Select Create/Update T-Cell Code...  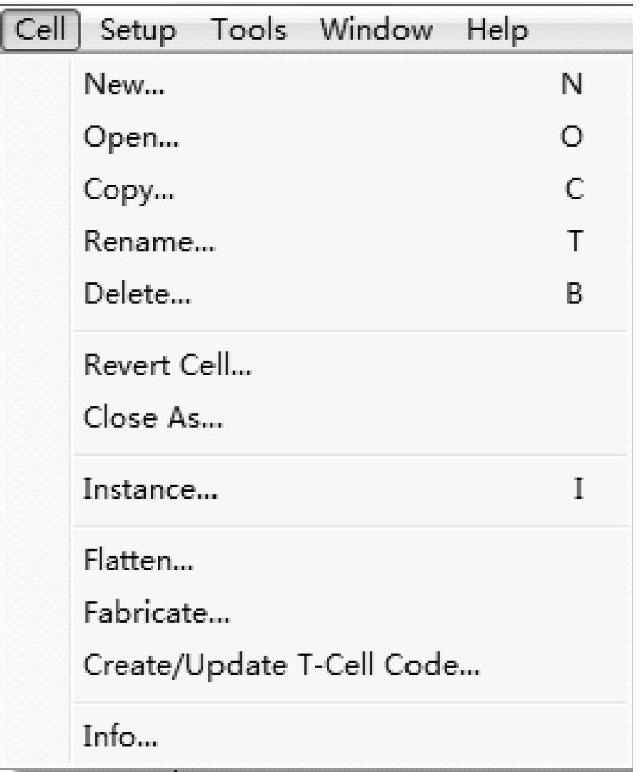280,665
